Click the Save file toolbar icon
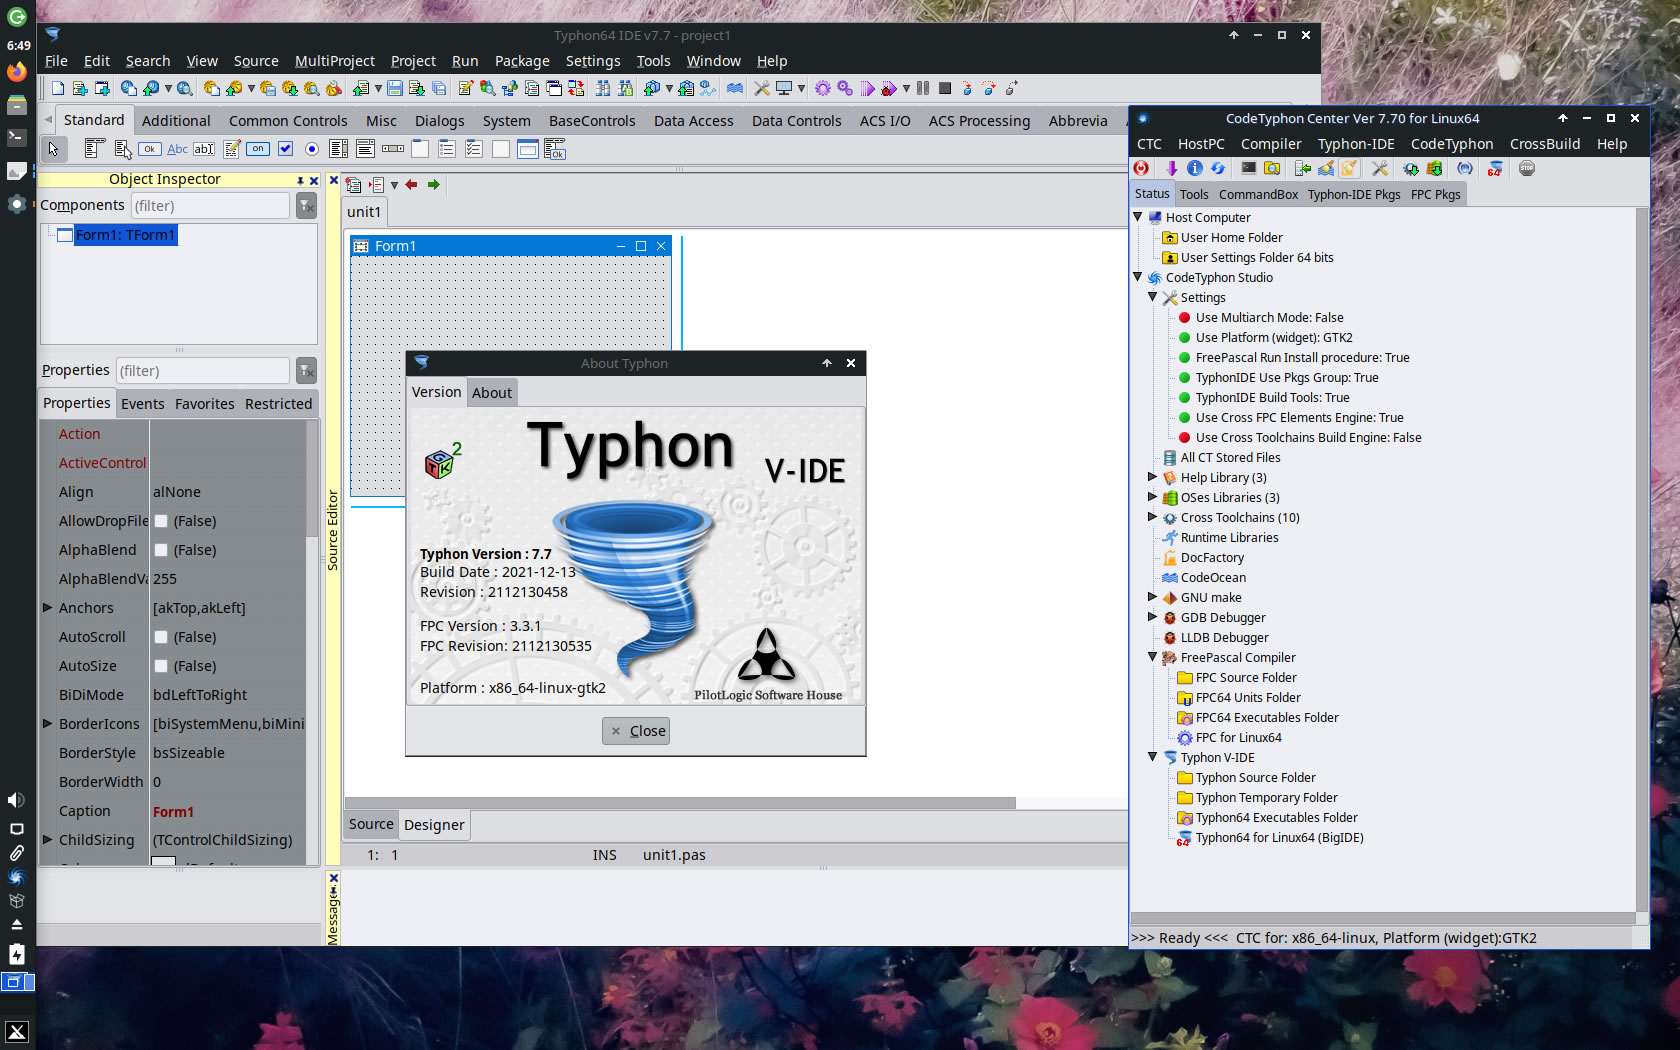The height and width of the screenshot is (1050, 1680). 395,89
